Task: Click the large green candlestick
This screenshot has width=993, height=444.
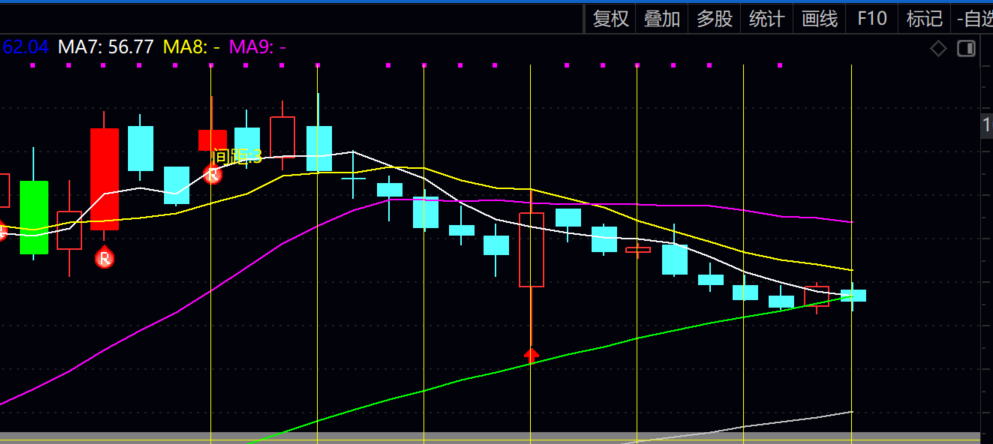Action: pyautogui.click(x=34, y=217)
